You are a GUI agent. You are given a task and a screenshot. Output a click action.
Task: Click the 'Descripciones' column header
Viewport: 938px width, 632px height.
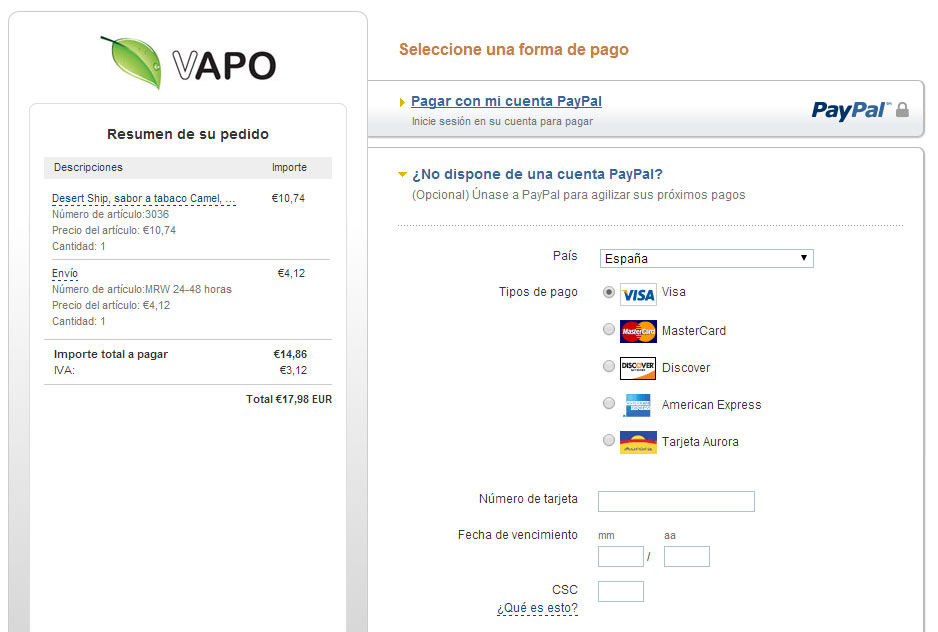88,168
